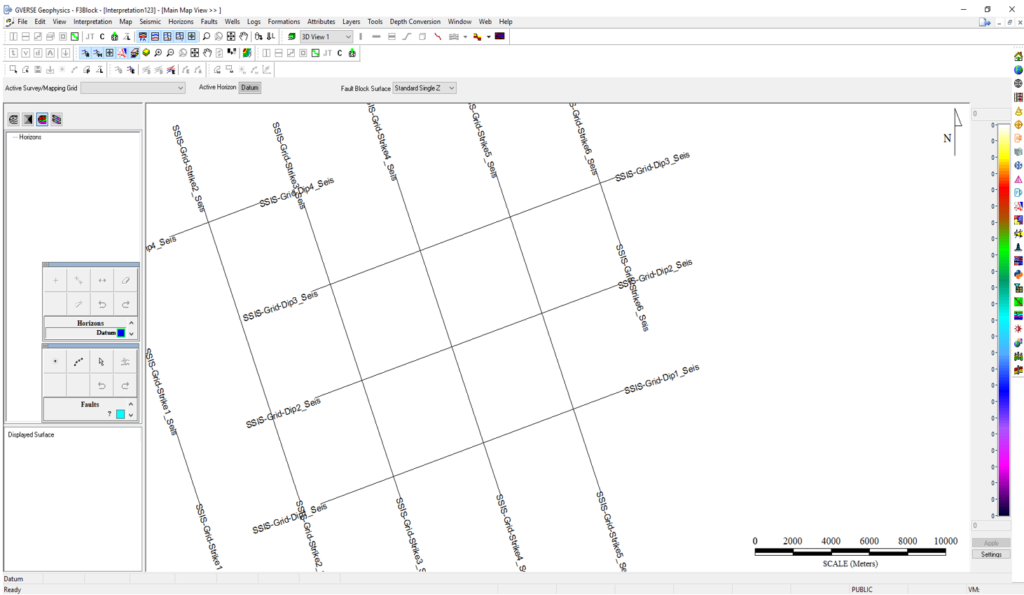Toggle the fault color box next to question mark
The image size is (1024, 595).
click(x=120, y=414)
